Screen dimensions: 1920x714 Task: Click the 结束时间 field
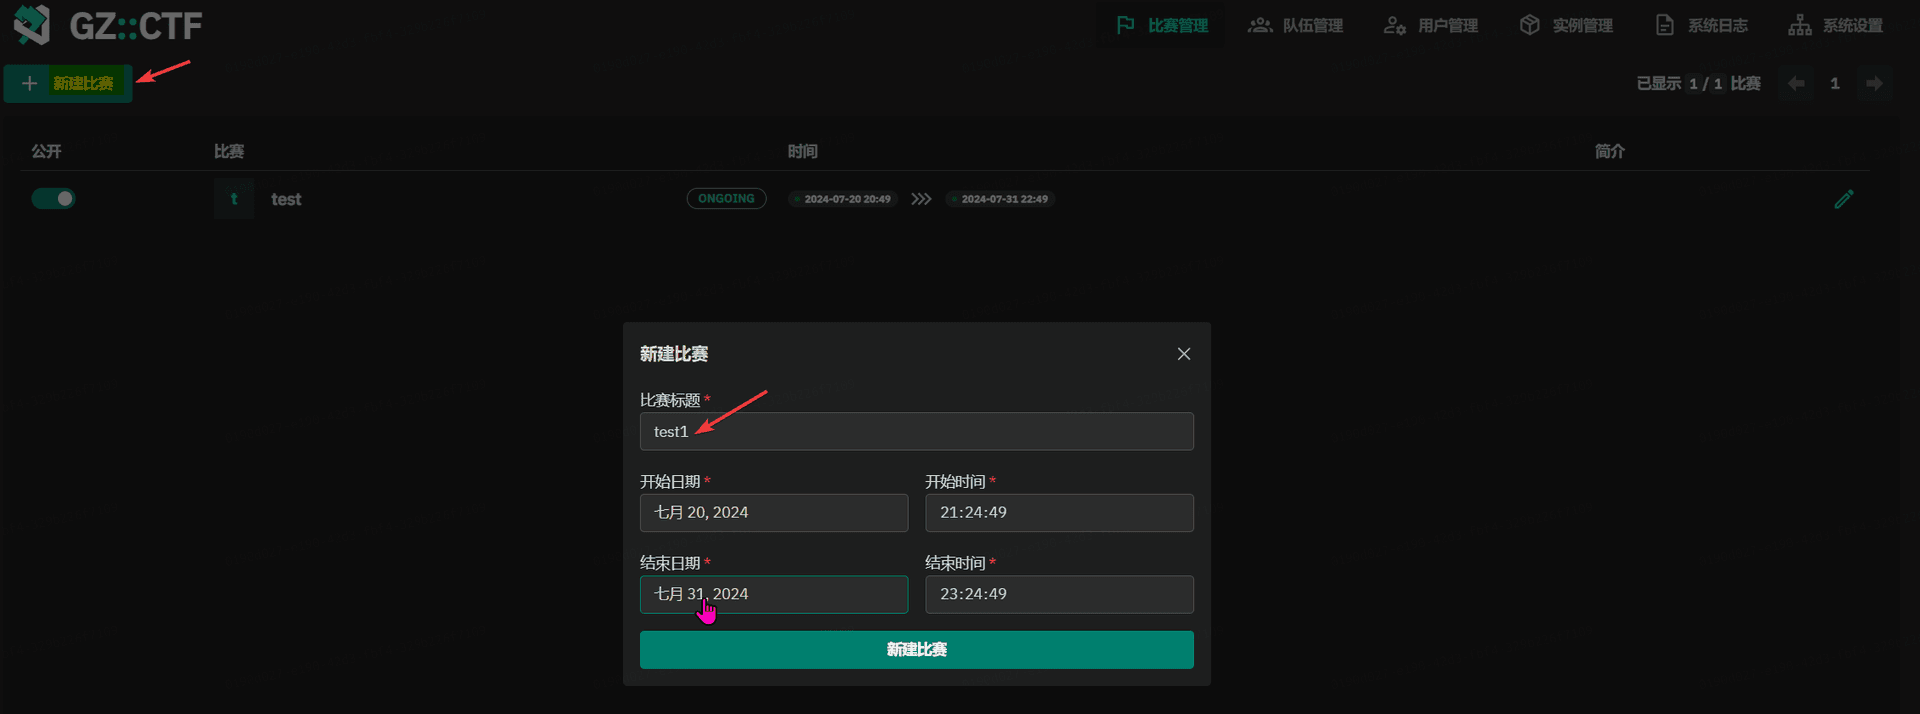pyautogui.click(x=1059, y=594)
